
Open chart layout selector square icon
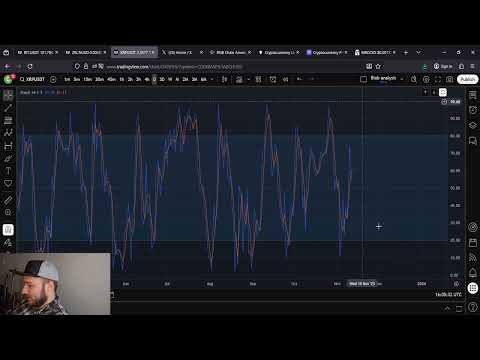364,79
